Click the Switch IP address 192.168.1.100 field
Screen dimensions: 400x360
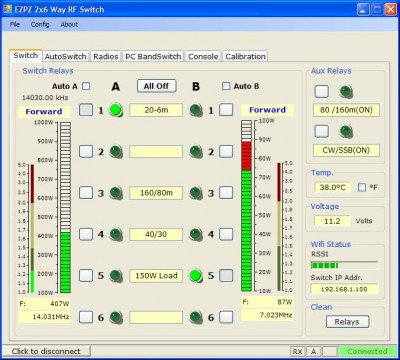click(344, 289)
